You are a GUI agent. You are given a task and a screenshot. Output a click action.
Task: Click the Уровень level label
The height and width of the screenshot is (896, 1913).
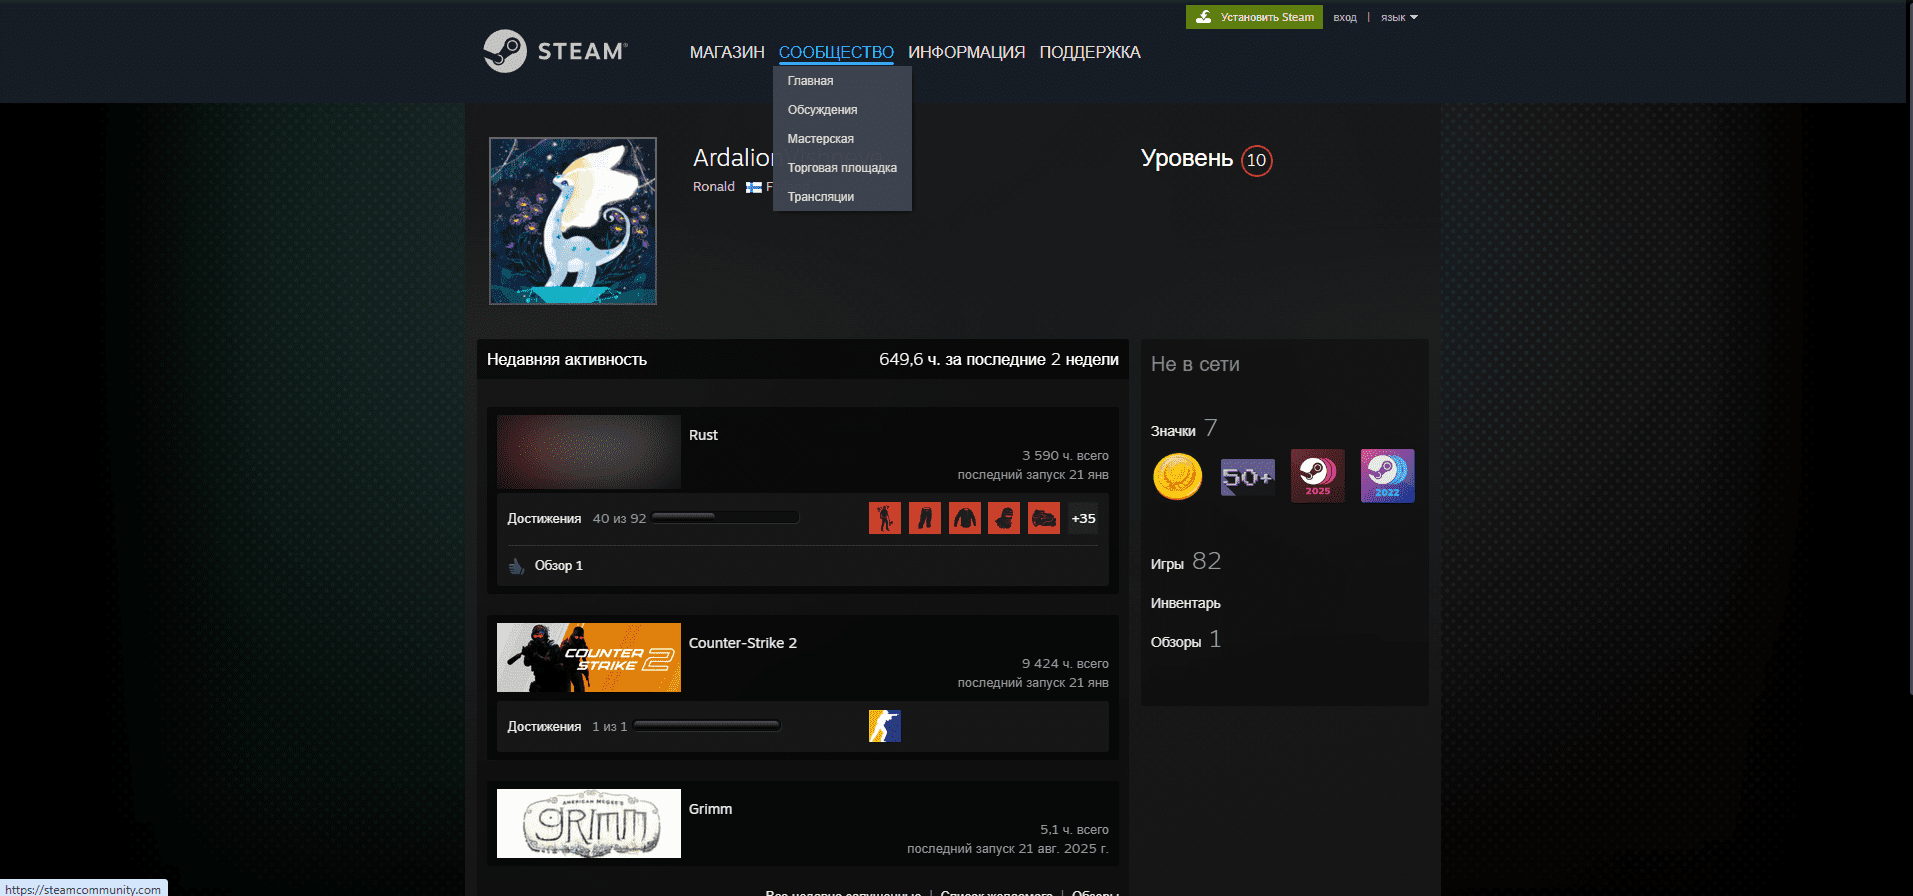pos(1187,158)
